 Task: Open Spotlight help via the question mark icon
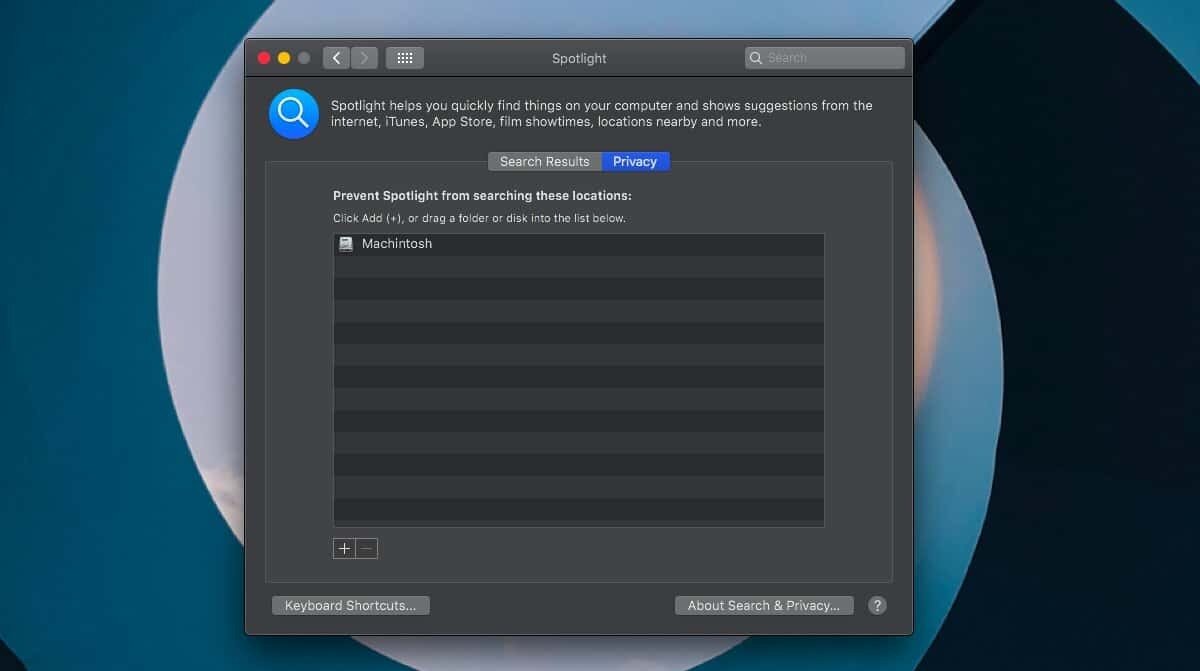(877, 605)
